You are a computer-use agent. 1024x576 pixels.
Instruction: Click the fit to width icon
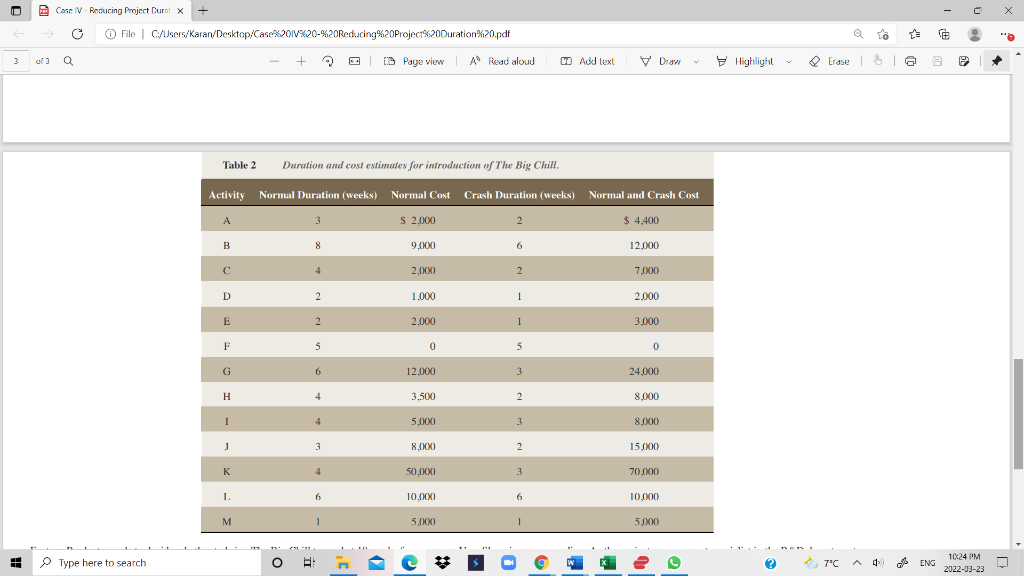(x=355, y=61)
